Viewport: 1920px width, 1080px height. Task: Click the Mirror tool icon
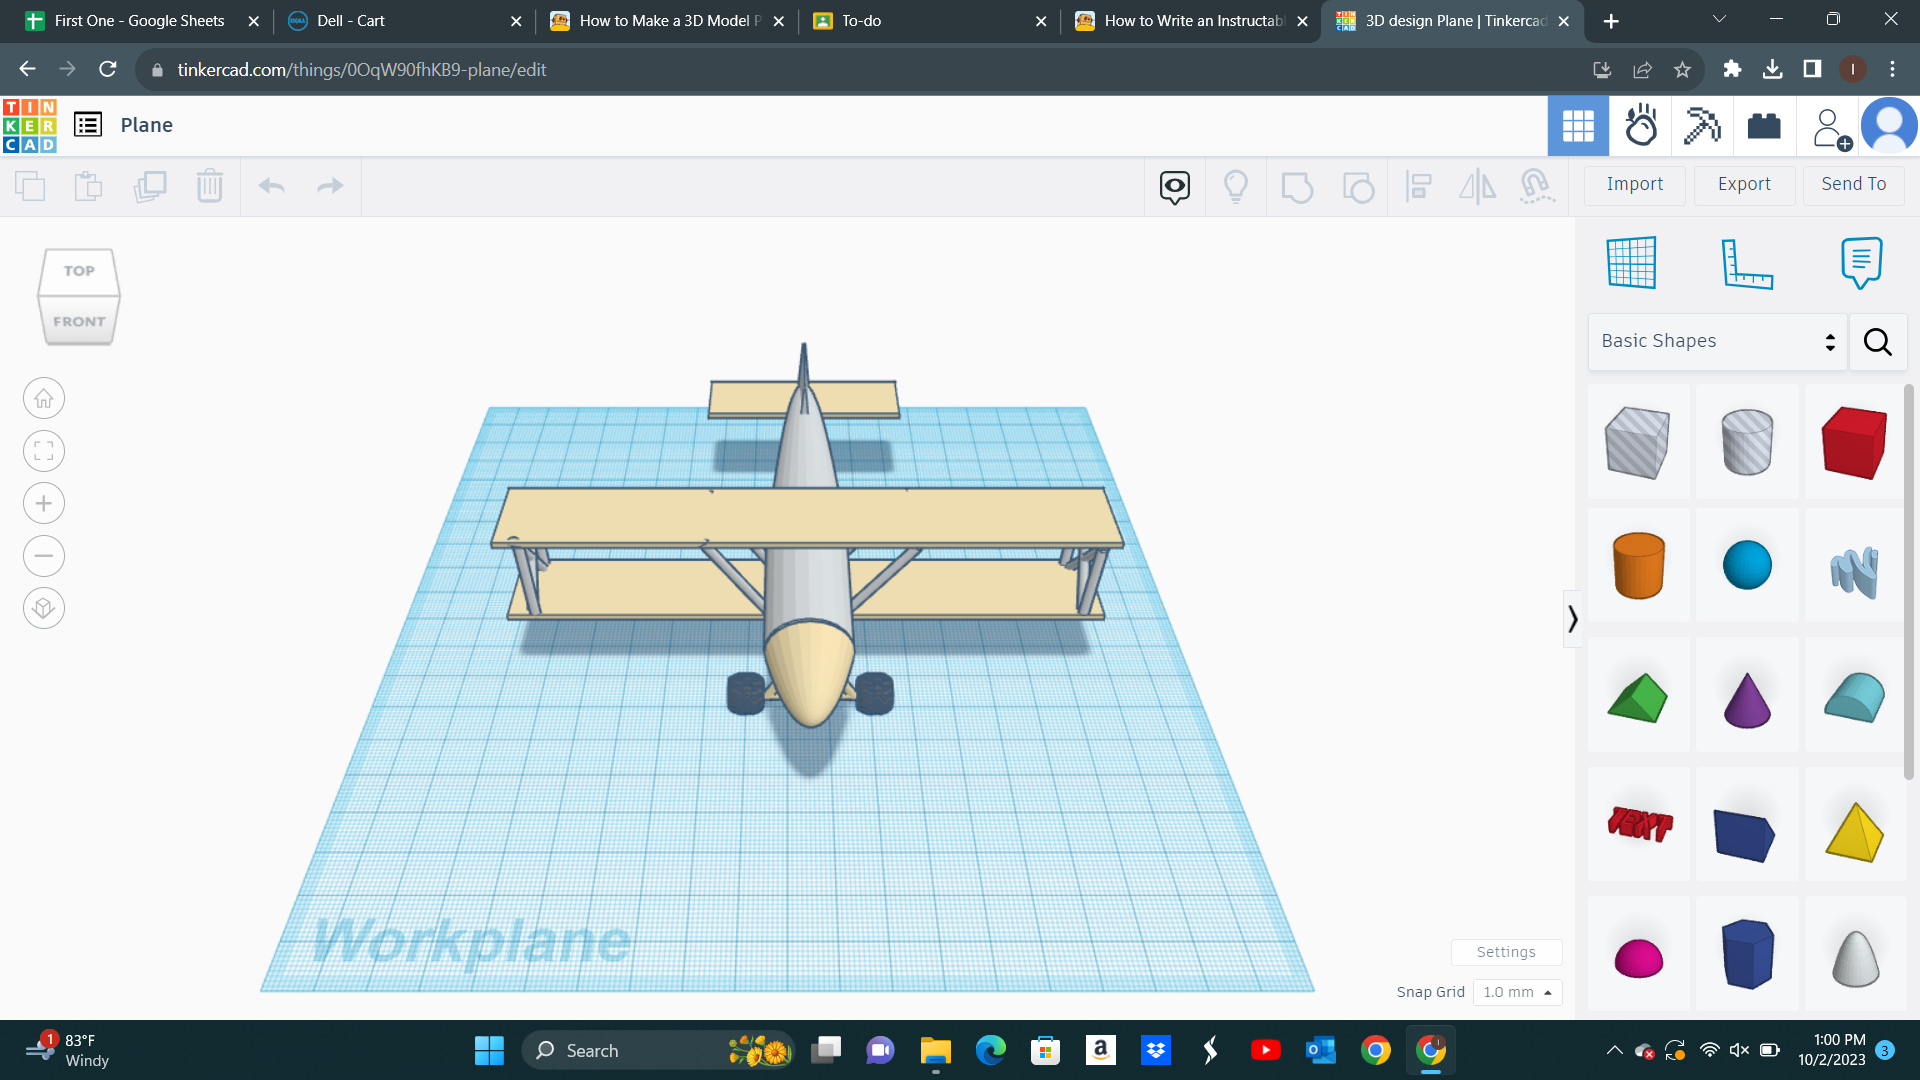[x=1478, y=186]
